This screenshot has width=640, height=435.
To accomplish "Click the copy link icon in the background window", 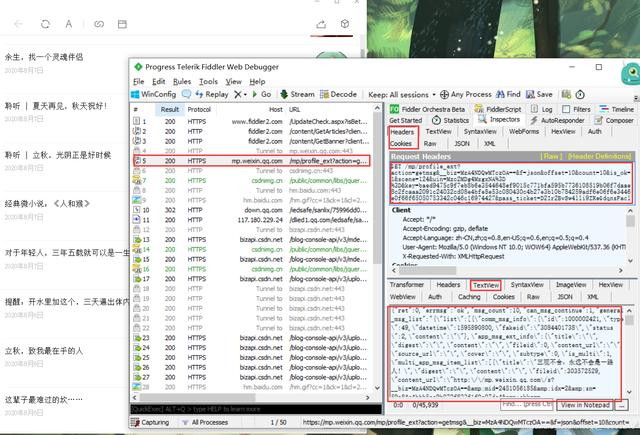I will tap(99, 24).
